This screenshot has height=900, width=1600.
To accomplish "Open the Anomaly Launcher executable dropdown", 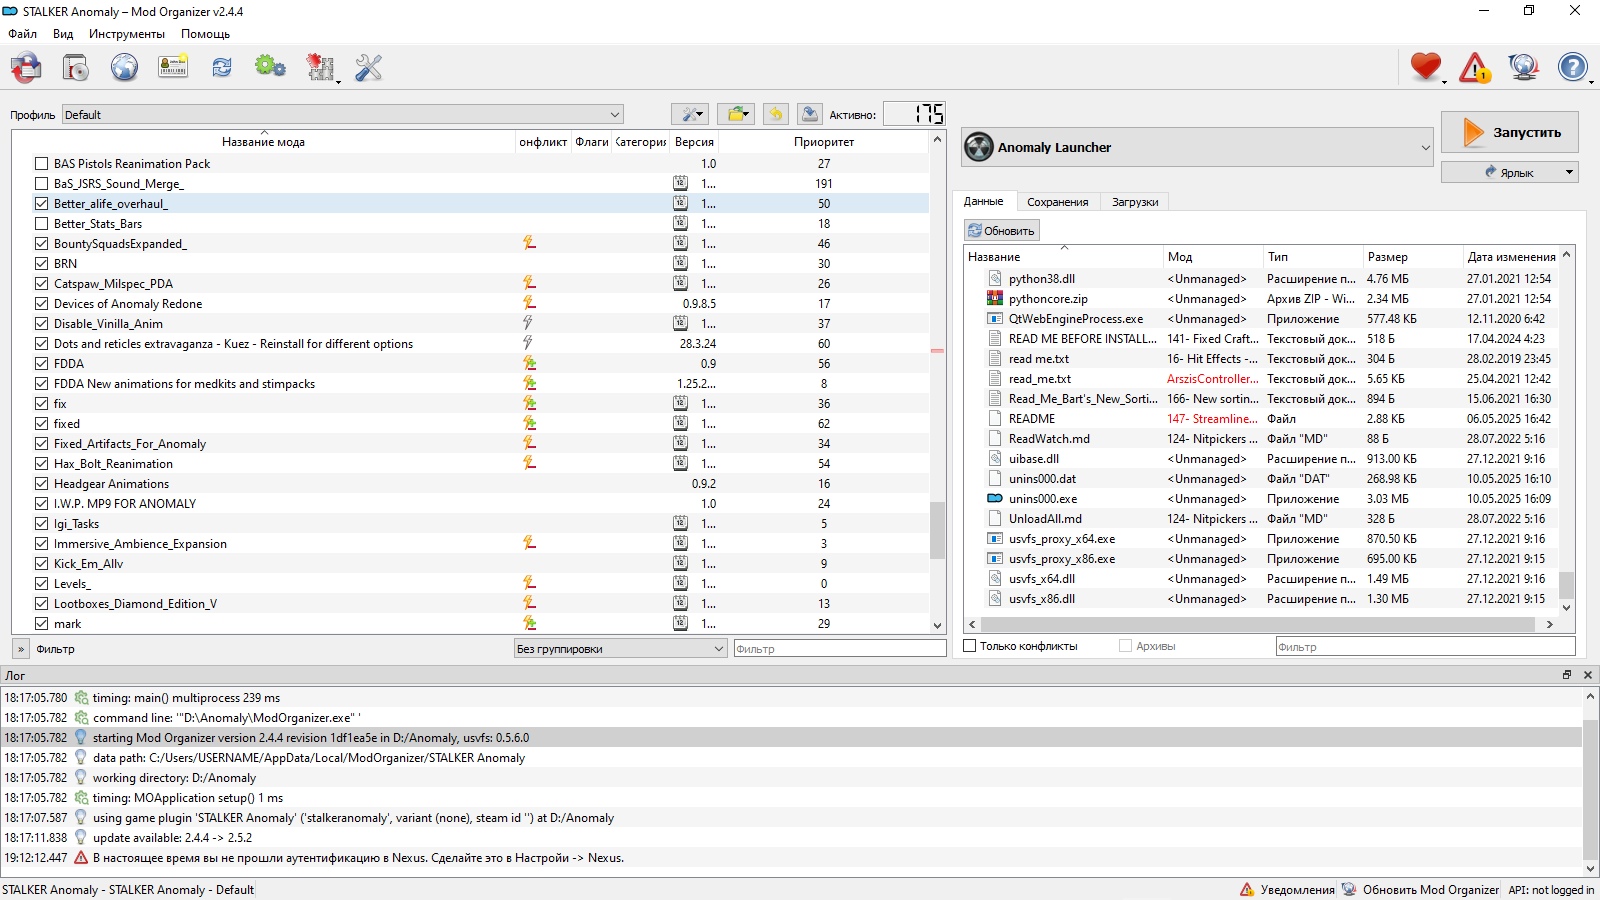I will [x=1197, y=147].
